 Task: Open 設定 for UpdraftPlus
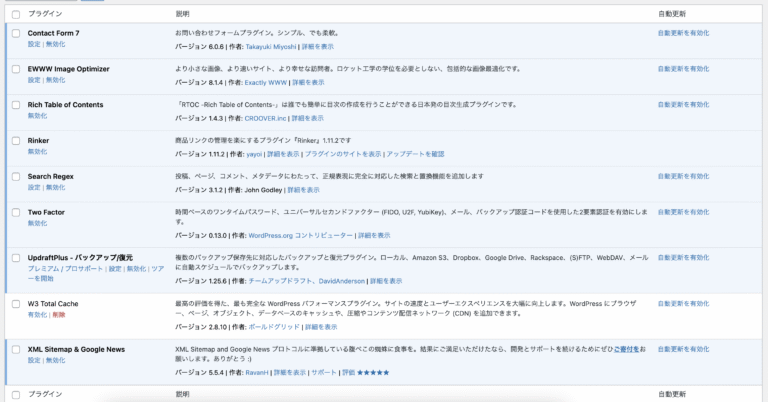coord(115,269)
